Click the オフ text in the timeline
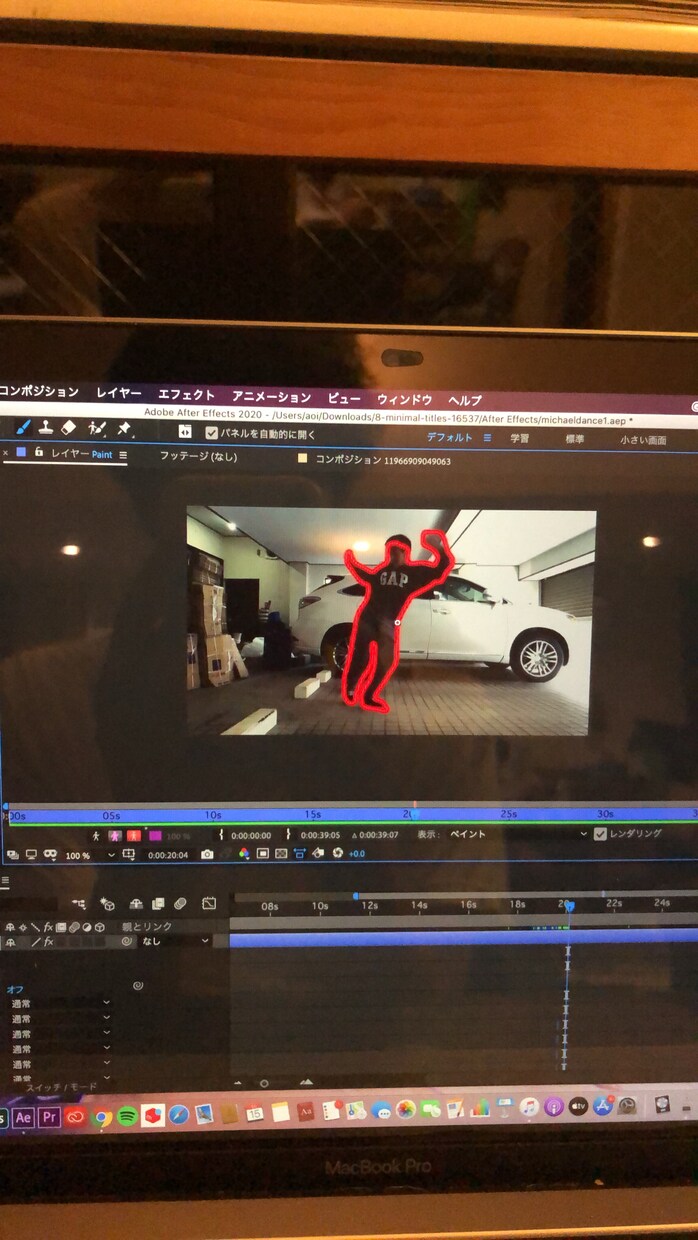 pyautogui.click(x=15, y=989)
